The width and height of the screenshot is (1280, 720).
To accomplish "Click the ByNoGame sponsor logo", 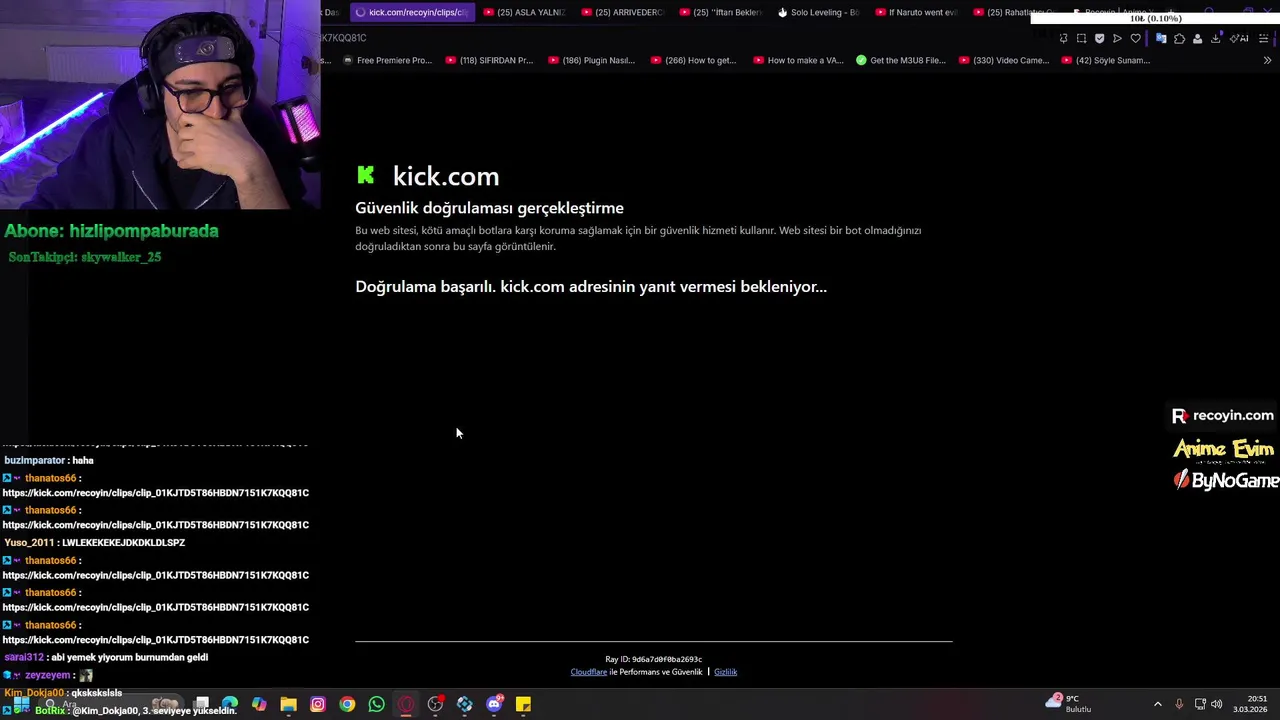I will [x=1226, y=481].
